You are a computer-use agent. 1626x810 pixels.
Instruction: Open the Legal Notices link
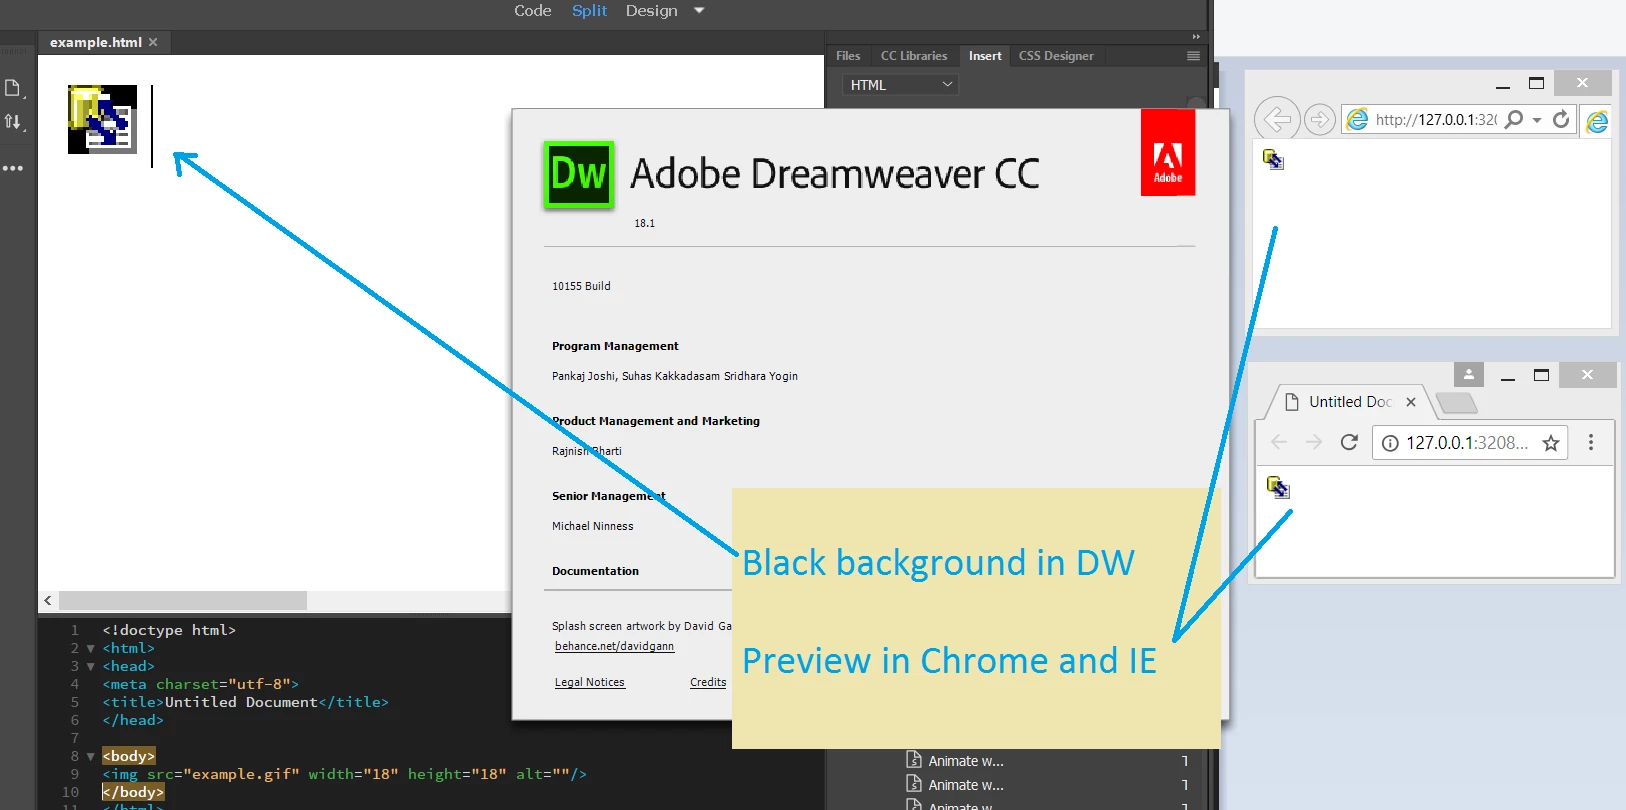coord(590,682)
